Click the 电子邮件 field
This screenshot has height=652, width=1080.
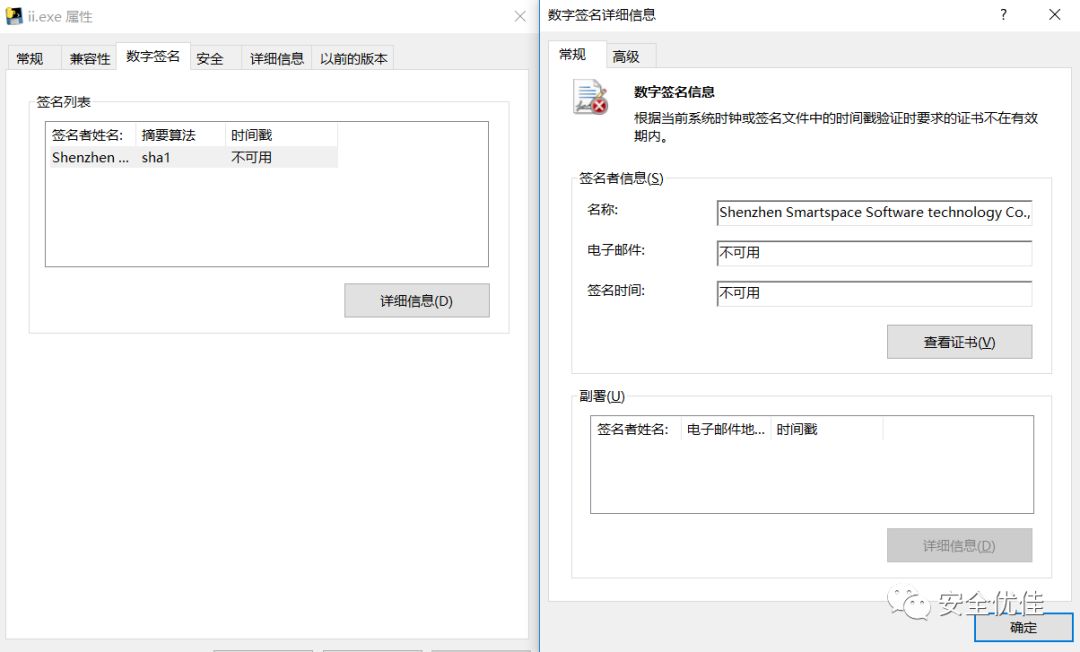click(874, 253)
